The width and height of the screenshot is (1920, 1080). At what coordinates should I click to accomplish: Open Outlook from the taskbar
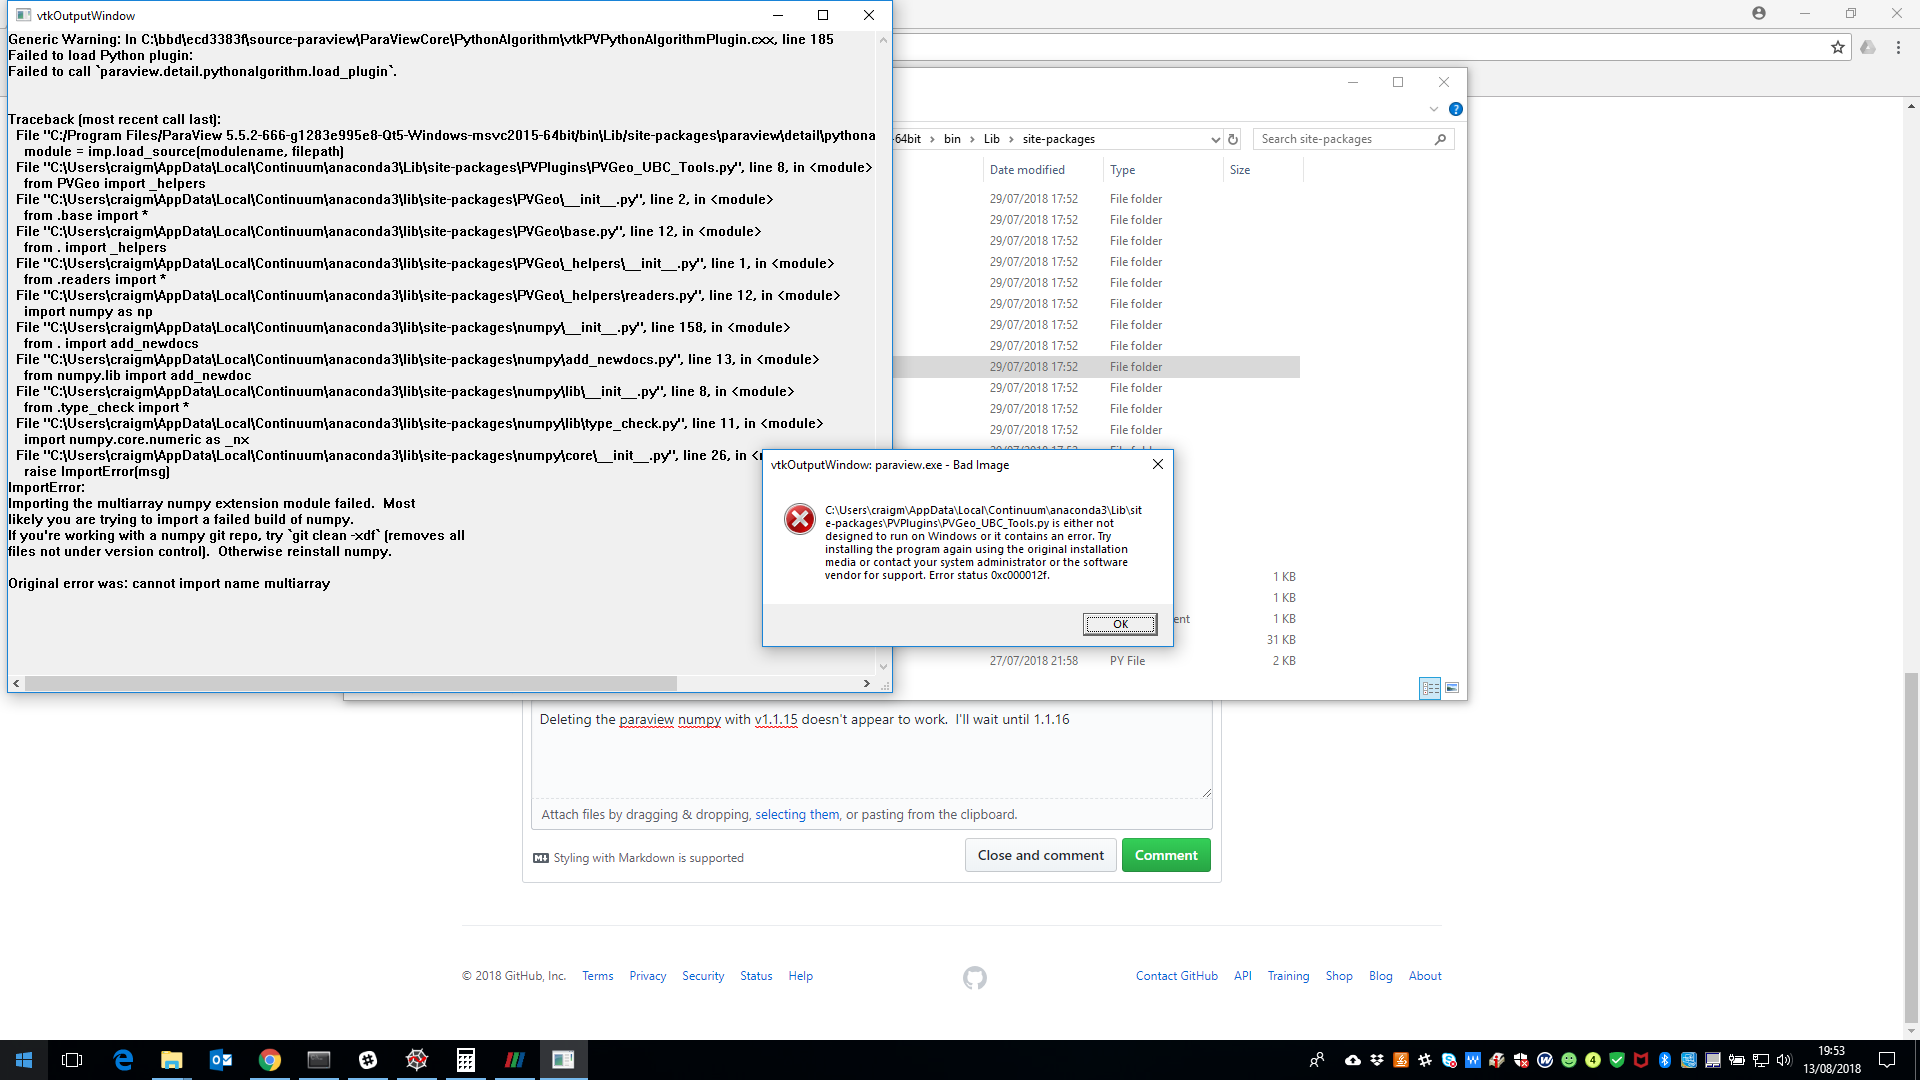[x=221, y=1059]
